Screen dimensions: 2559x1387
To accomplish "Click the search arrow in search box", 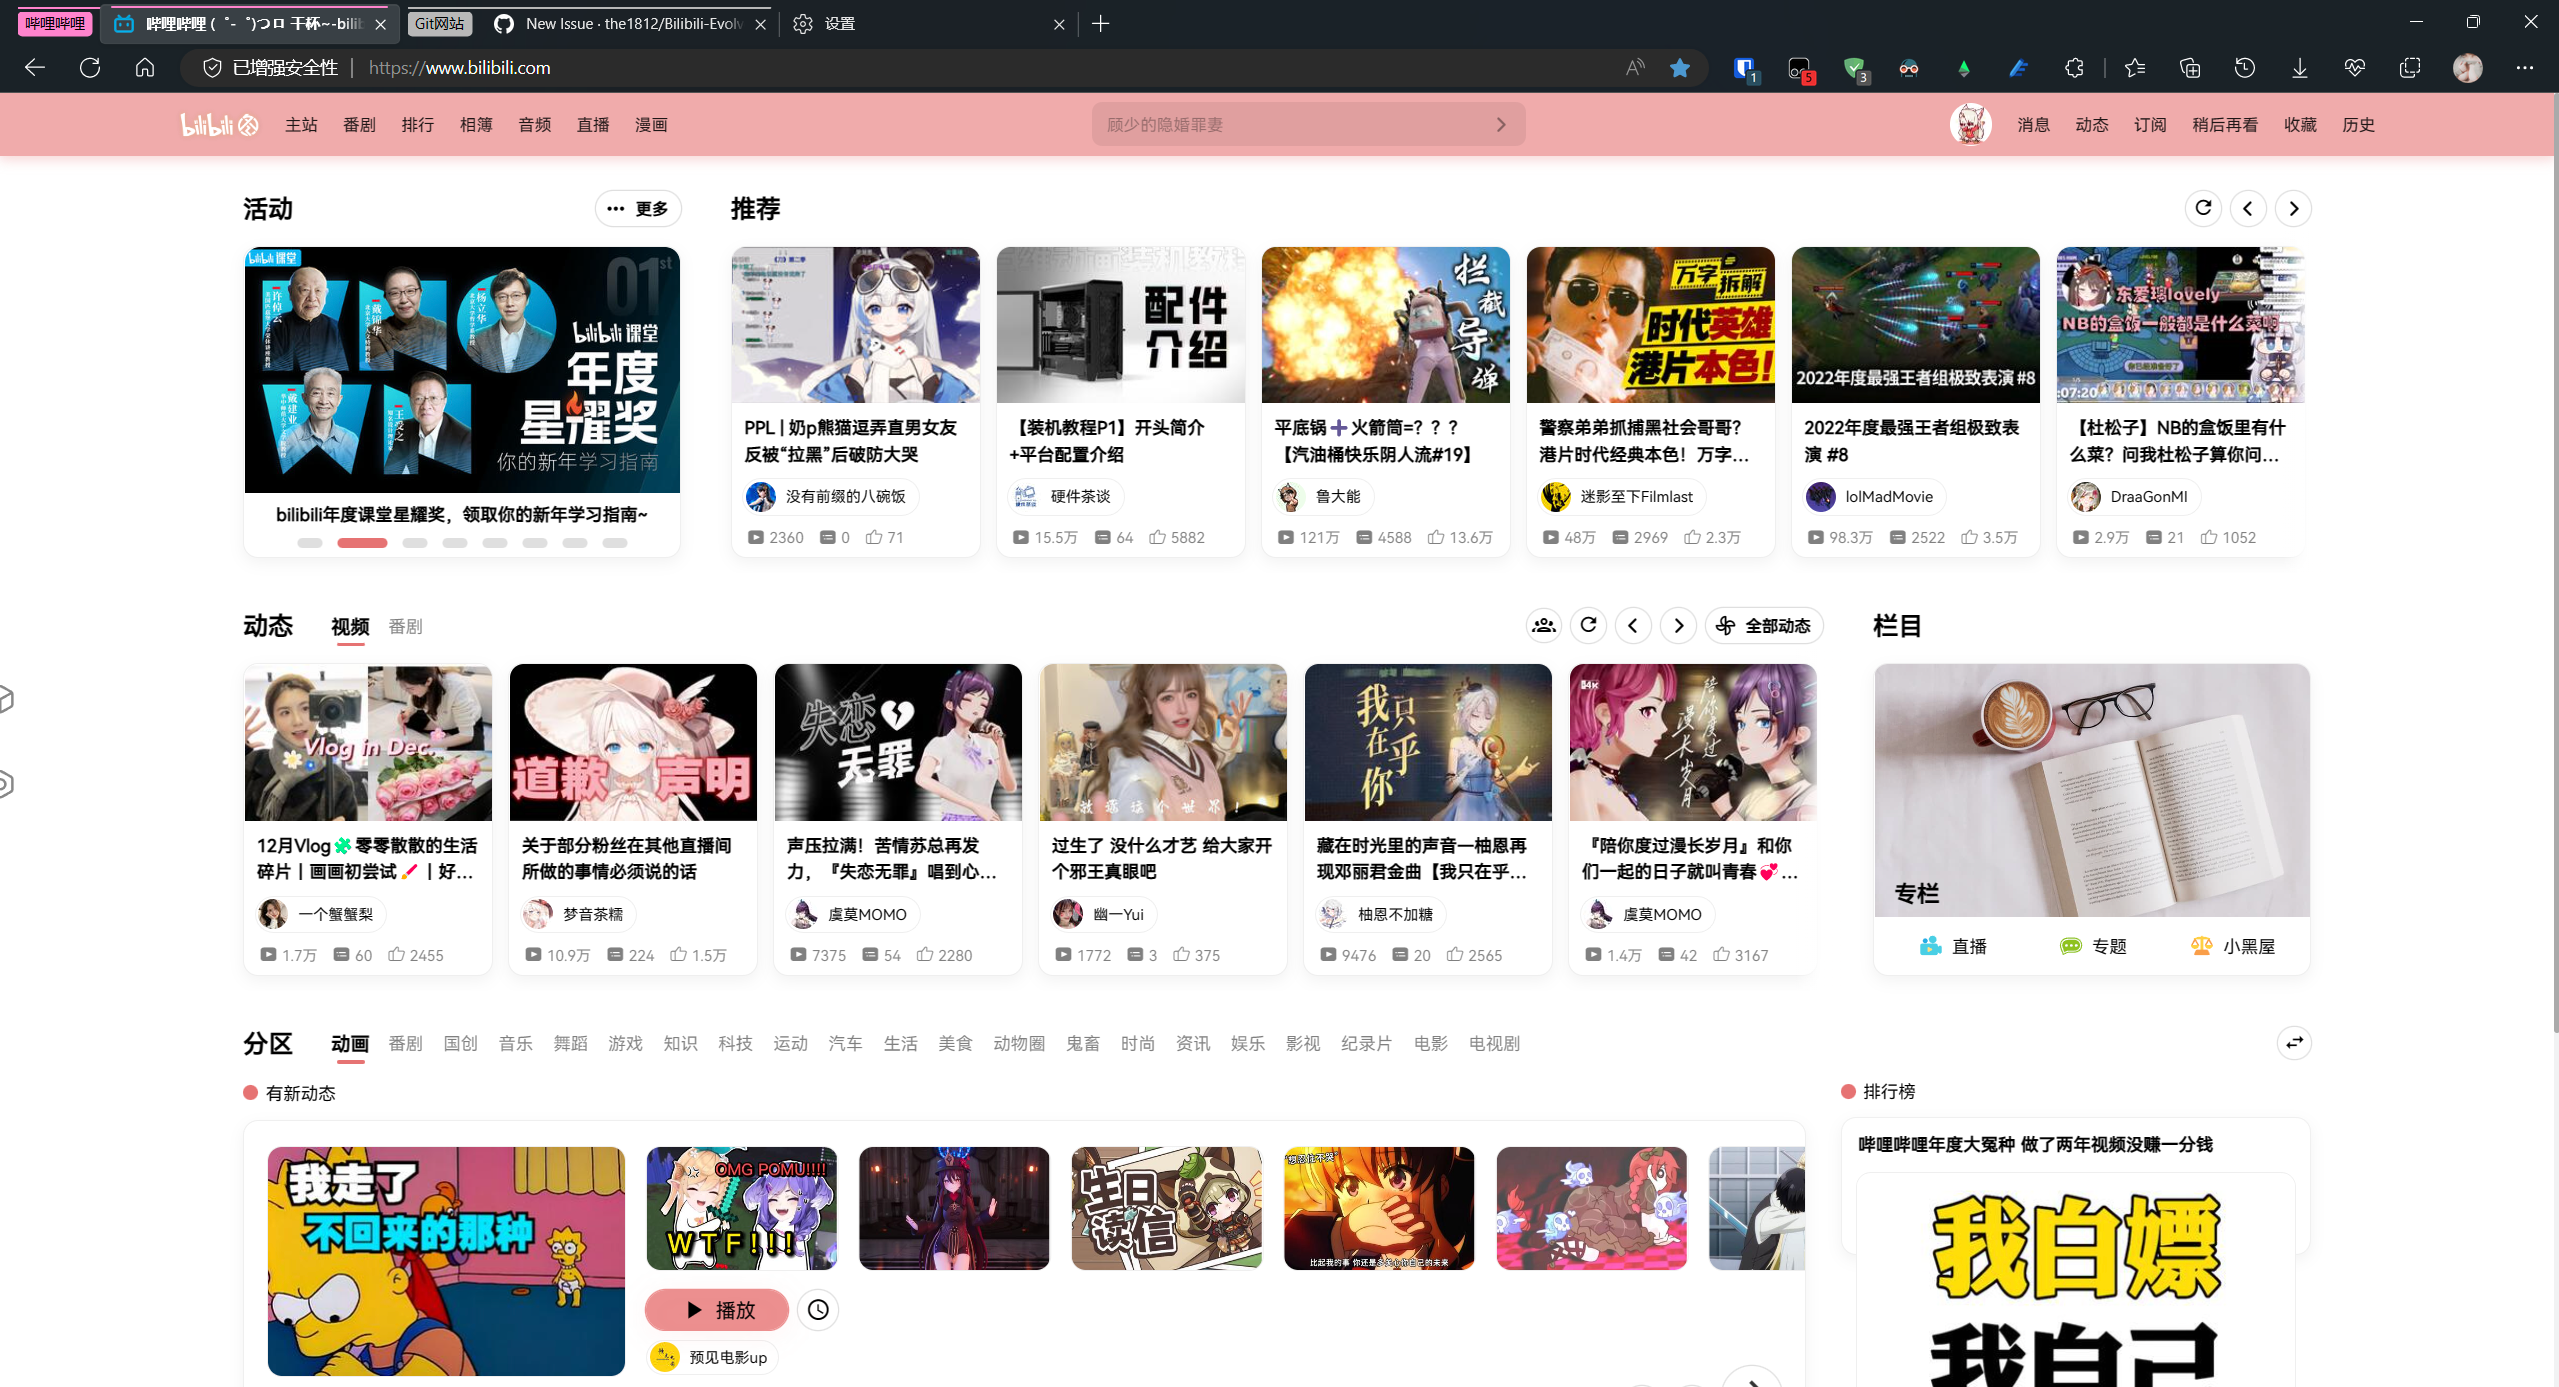I will click(x=1500, y=124).
